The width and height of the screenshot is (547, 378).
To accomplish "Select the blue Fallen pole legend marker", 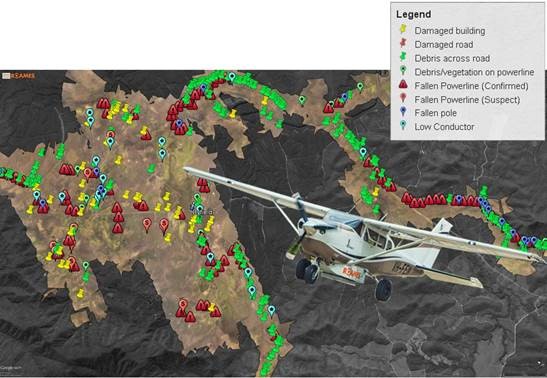I will coord(403,112).
